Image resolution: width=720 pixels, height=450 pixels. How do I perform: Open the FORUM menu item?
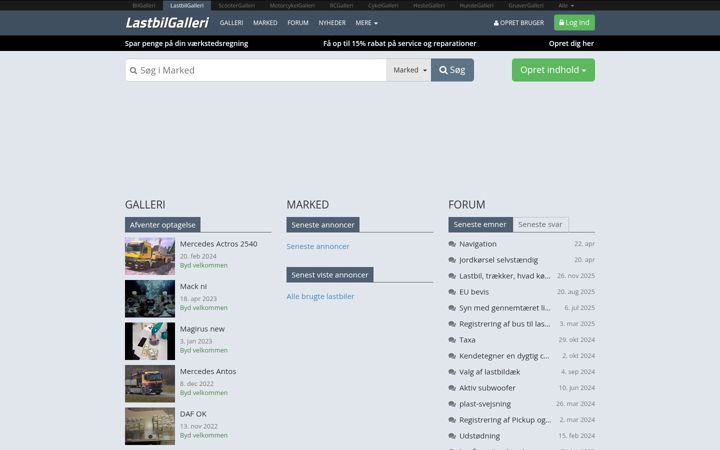[x=298, y=22]
